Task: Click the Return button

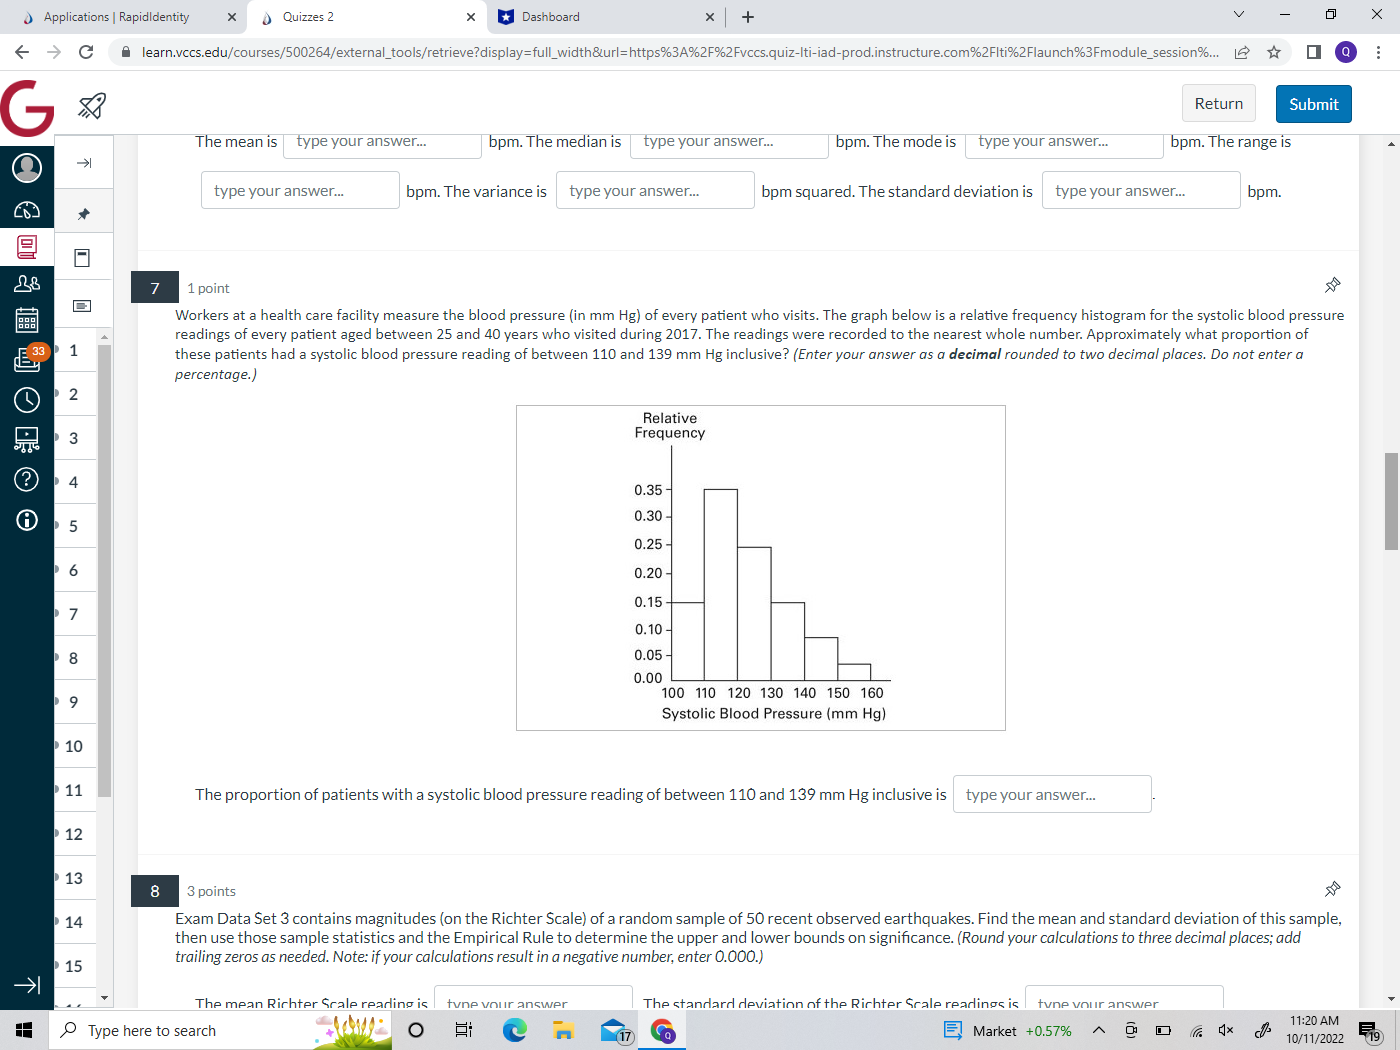Action: tap(1218, 103)
